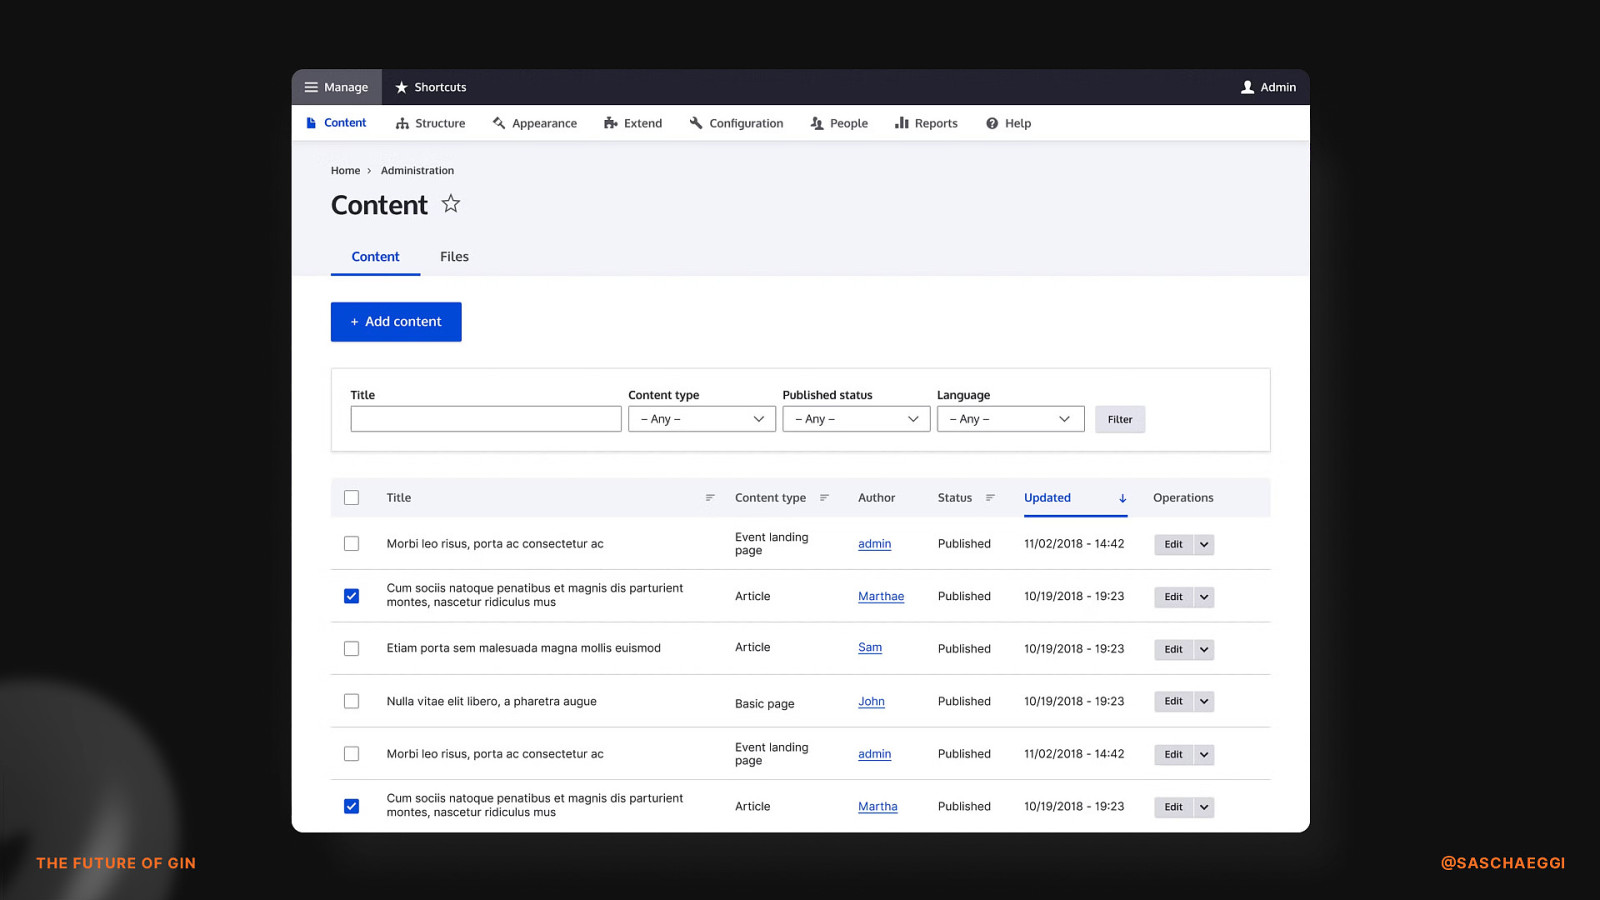The height and width of the screenshot is (900, 1600).
Task: Expand operations arrow for Martha's article row
Action: pos(1204,807)
